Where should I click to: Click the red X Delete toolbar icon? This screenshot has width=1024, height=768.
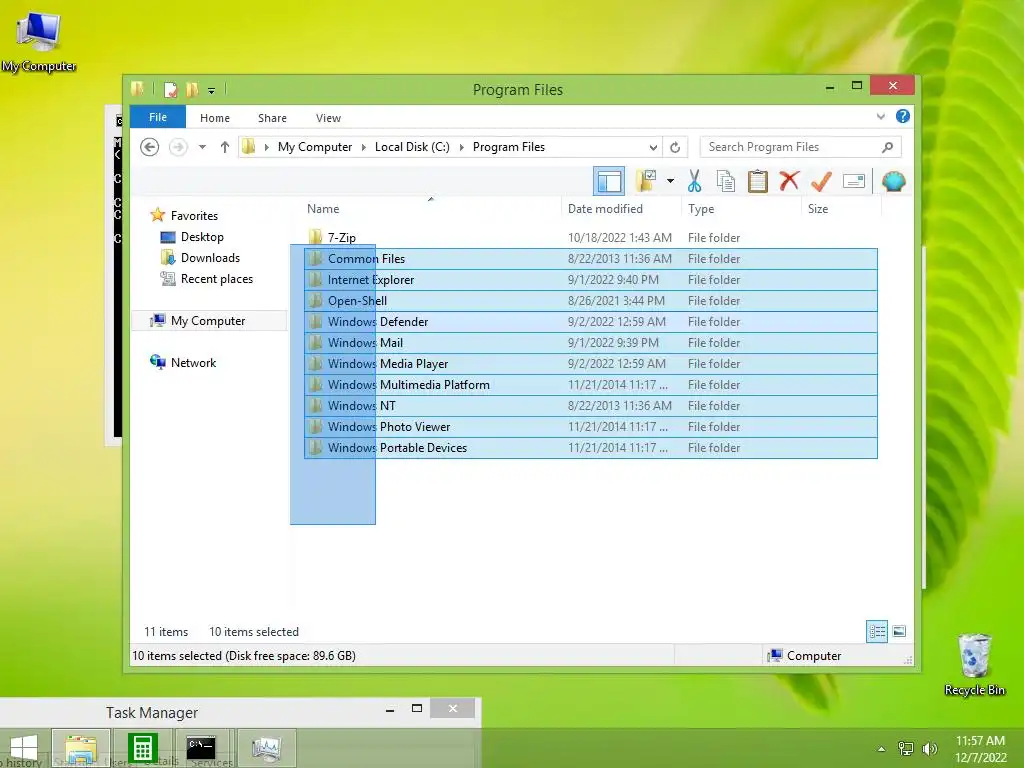pos(789,180)
